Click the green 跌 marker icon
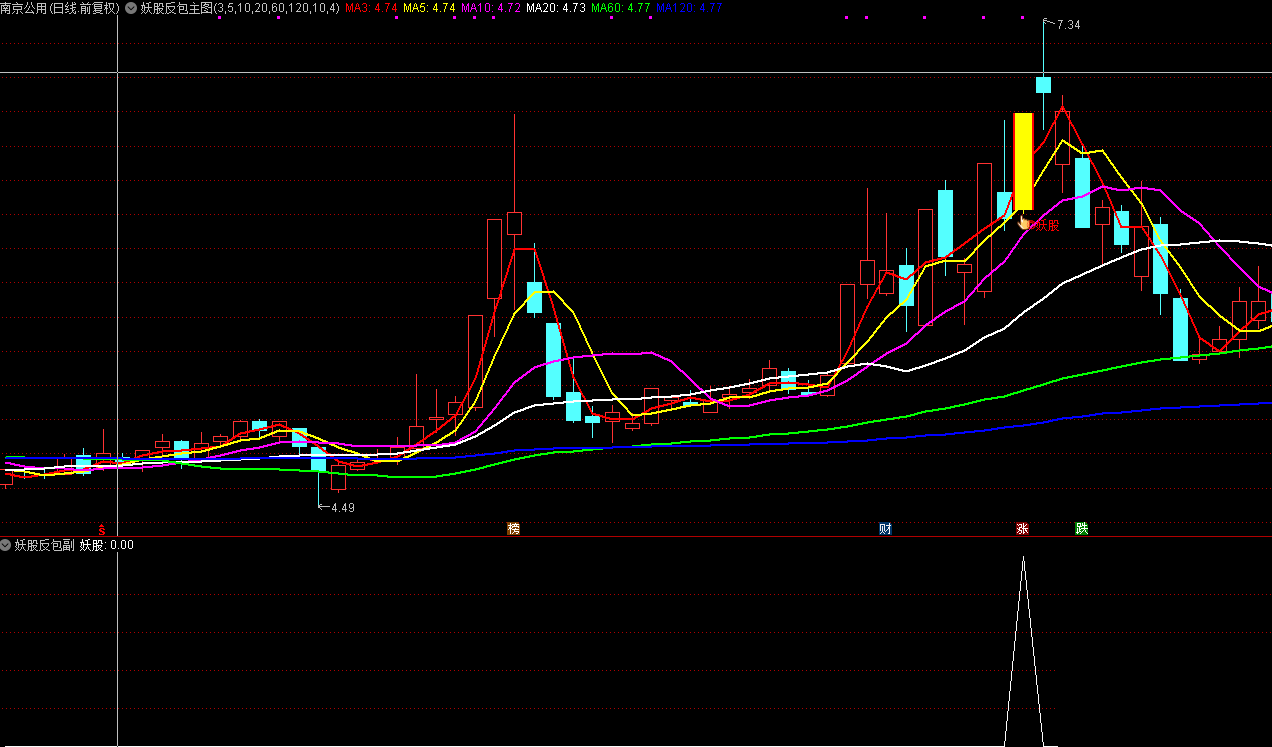The image size is (1272, 747). click(x=1081, y=528)
